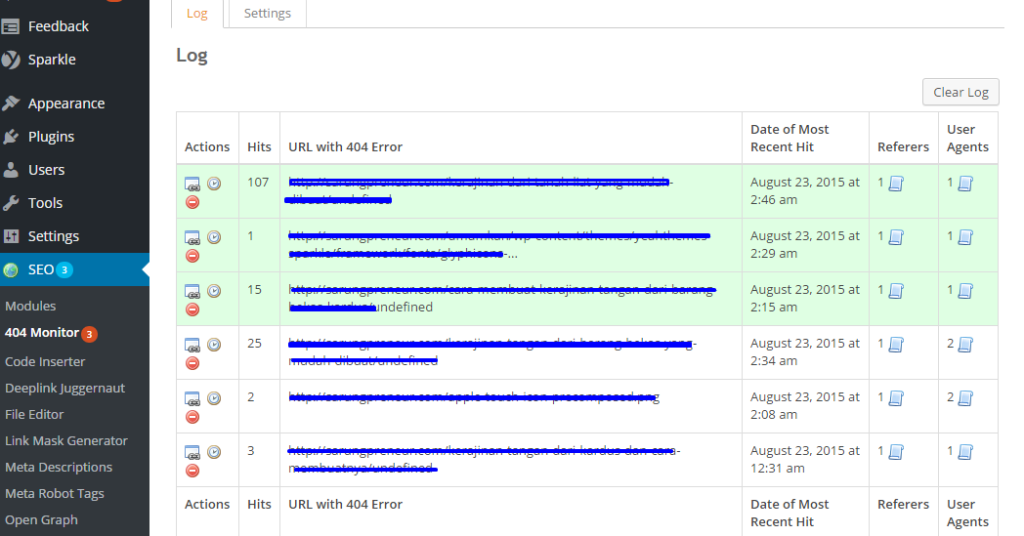Image resolution: width=1024 pixels, height=536 pixels.
Task: Open Meta Descriptions submenu link
Action: click(58, 467)
